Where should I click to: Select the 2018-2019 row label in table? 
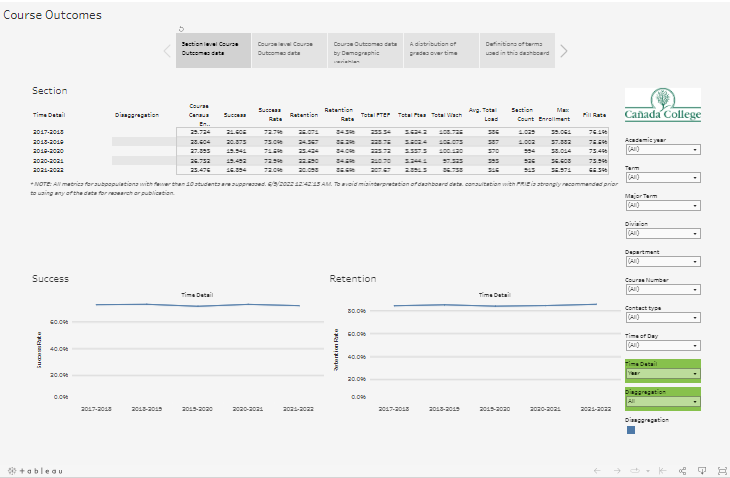[48, 142]
